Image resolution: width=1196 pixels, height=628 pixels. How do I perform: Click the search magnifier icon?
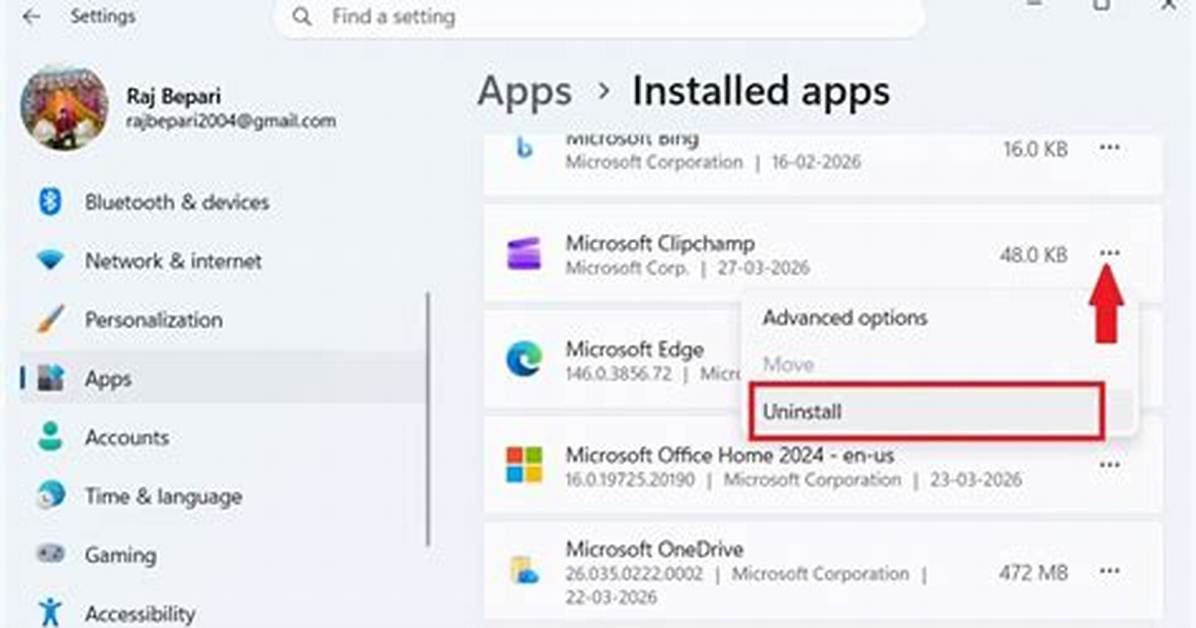[x=302, y=16]
